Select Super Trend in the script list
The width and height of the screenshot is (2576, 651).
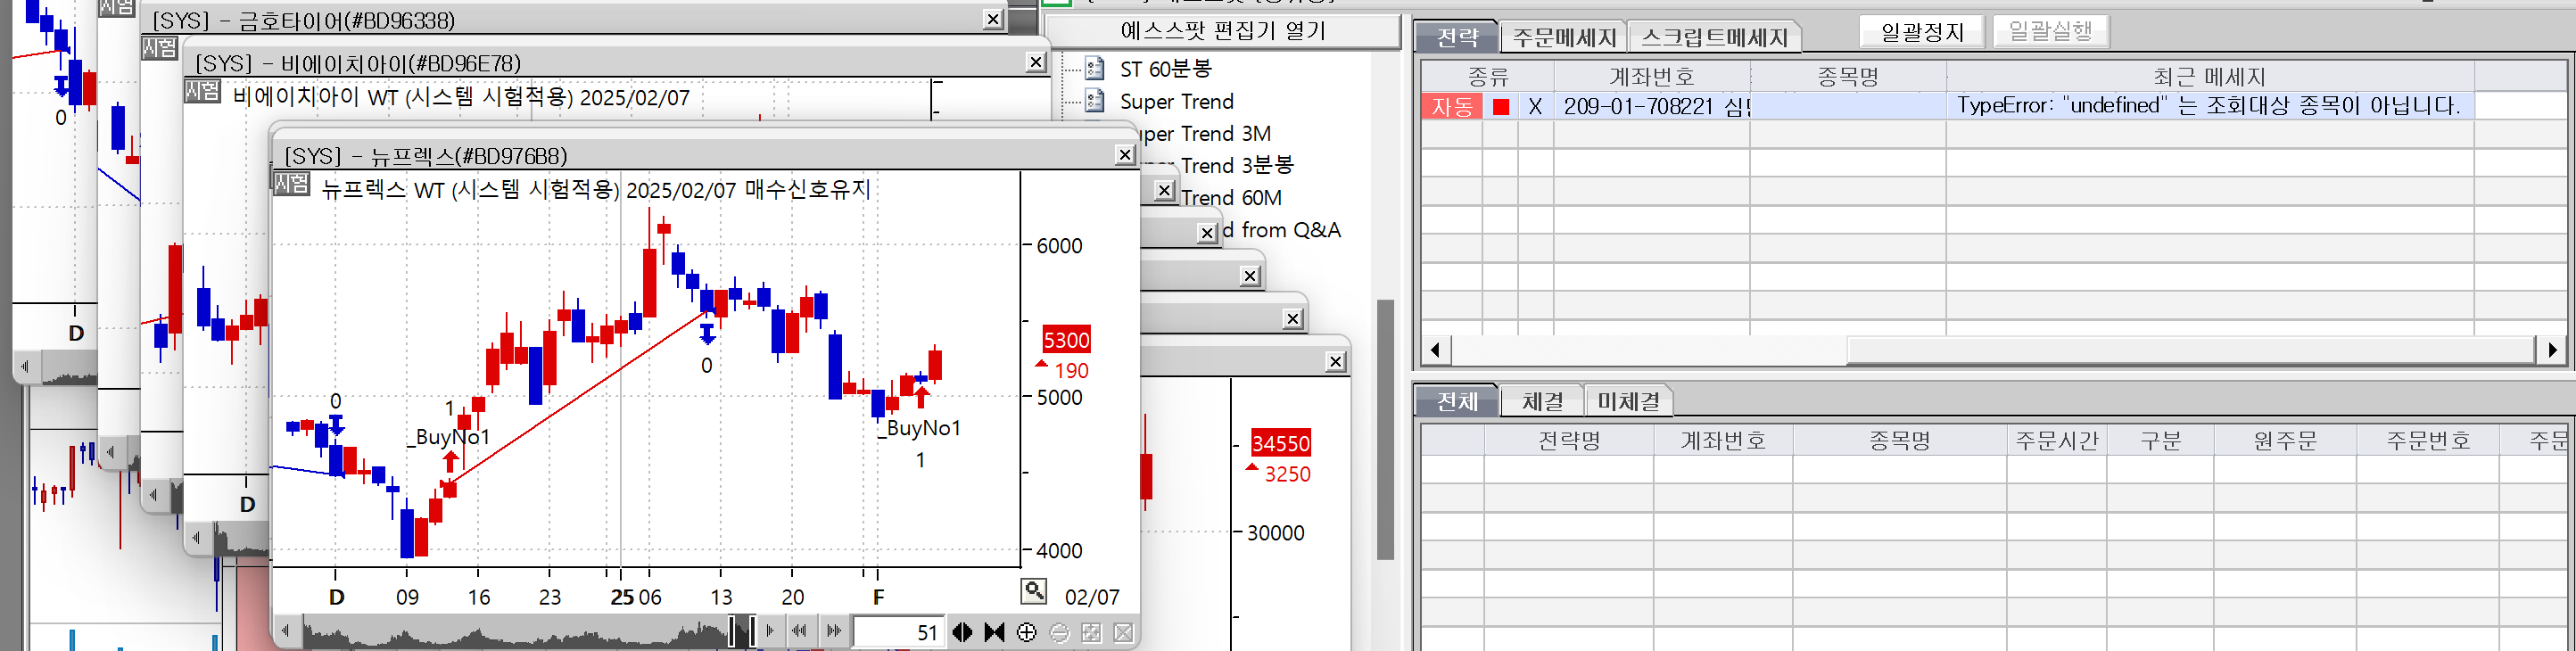[1176, 101]
